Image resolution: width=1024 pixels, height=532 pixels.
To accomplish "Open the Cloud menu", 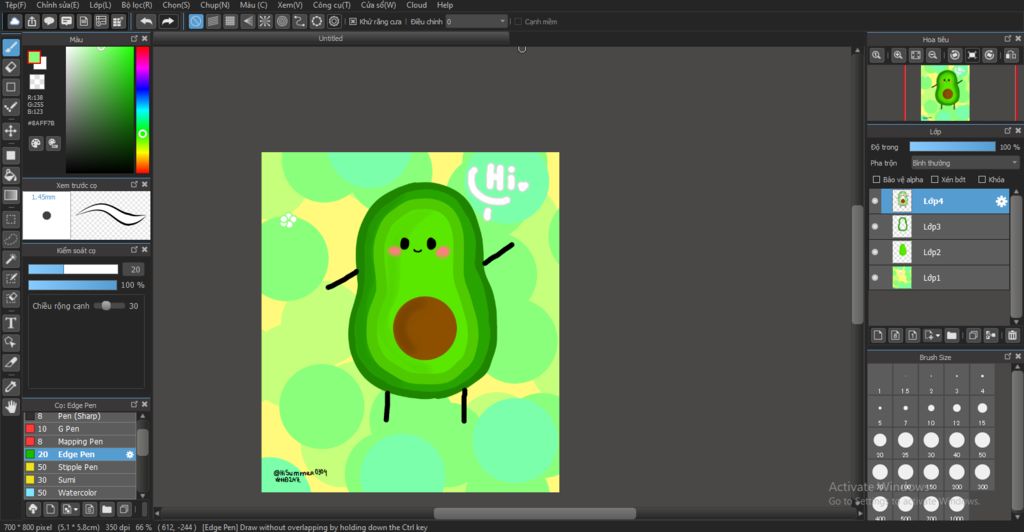I will (417, 5).
